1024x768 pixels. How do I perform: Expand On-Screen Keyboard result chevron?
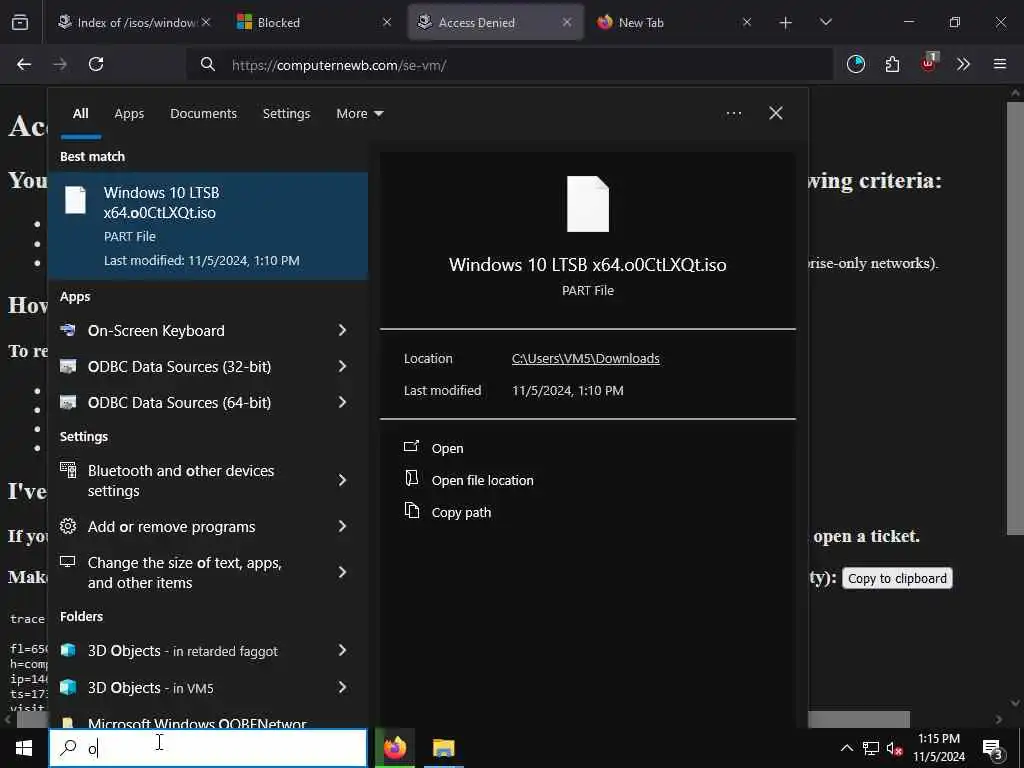(x=342, y=330)
